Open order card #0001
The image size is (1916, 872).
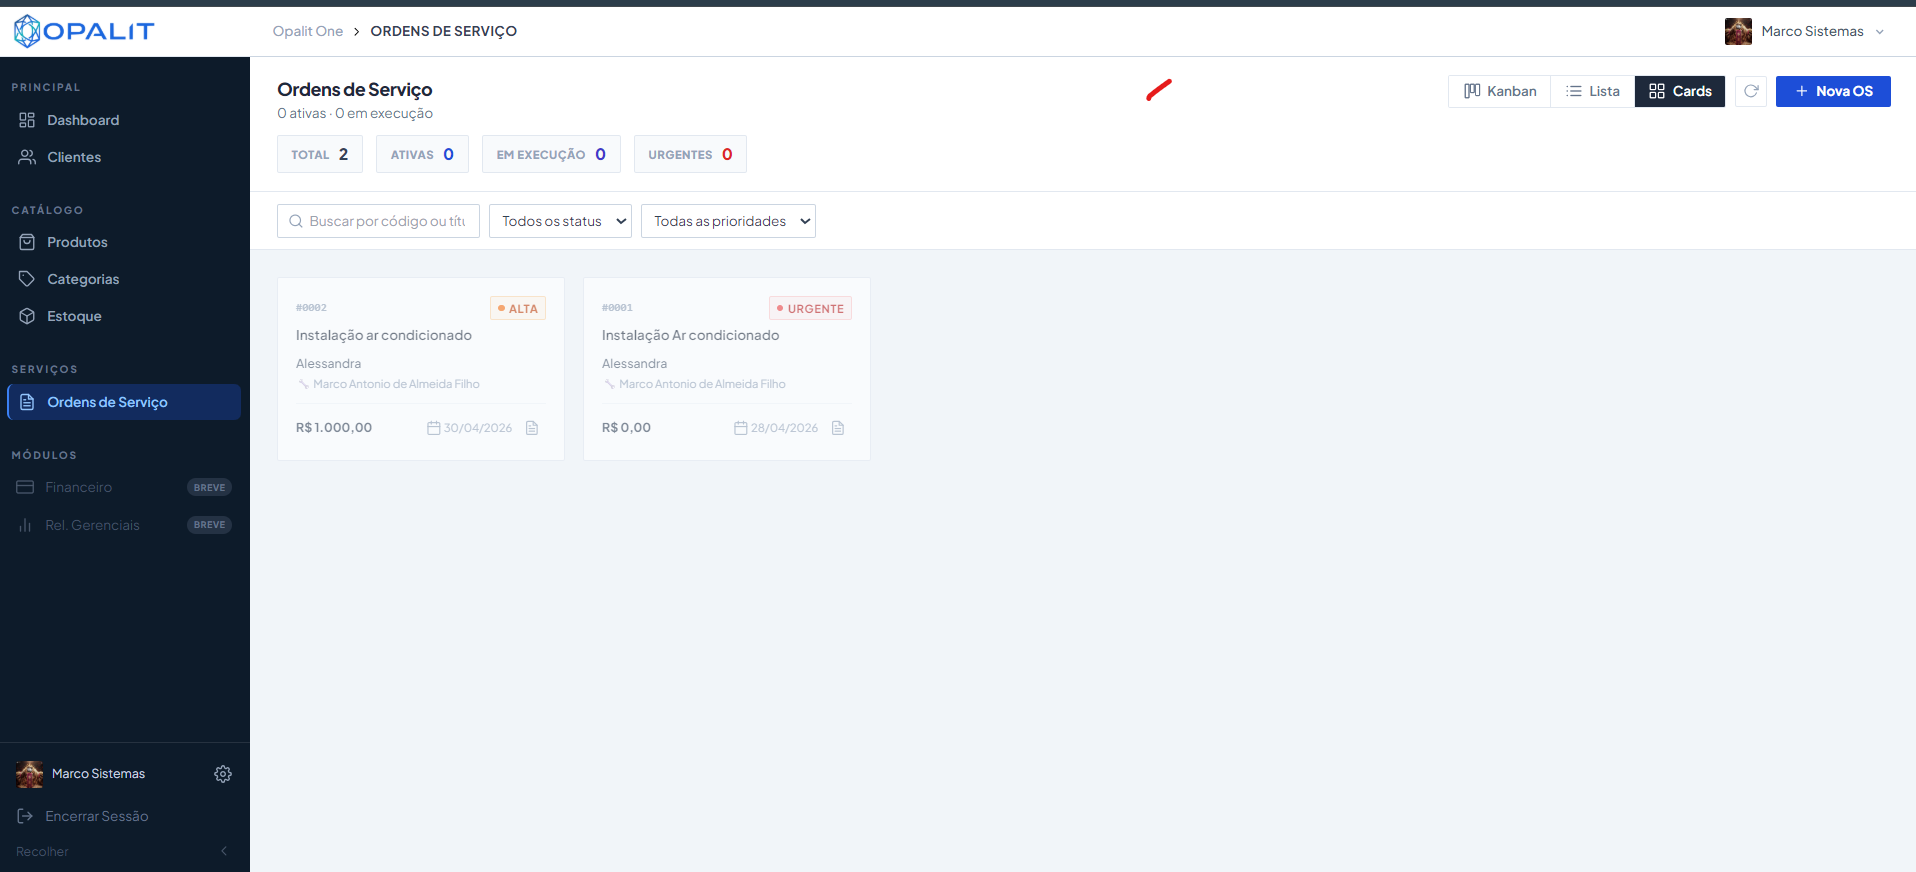[727, 369]
